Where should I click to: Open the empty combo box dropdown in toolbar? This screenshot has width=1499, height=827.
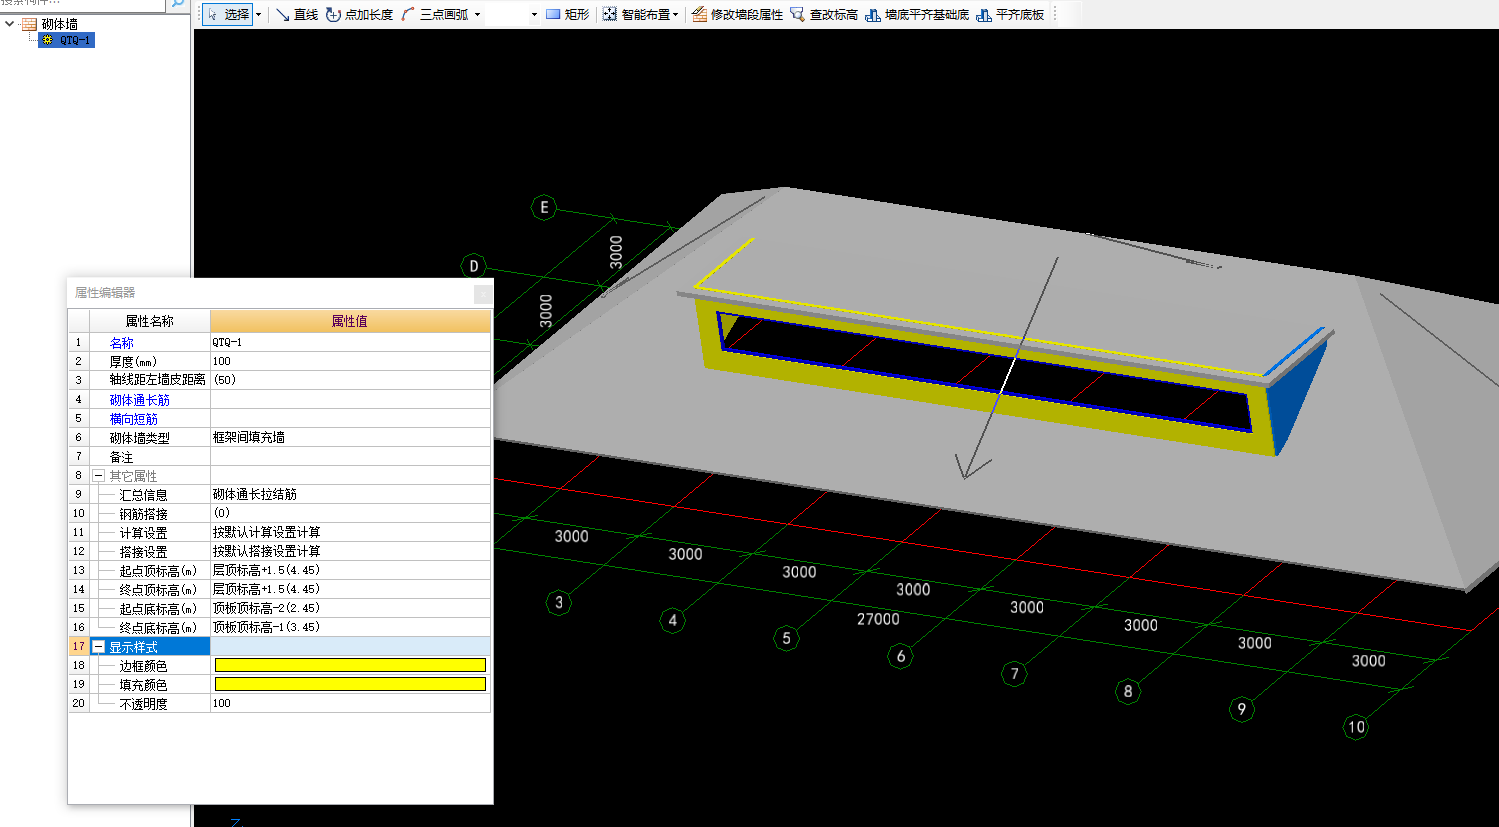coord(534,14)
